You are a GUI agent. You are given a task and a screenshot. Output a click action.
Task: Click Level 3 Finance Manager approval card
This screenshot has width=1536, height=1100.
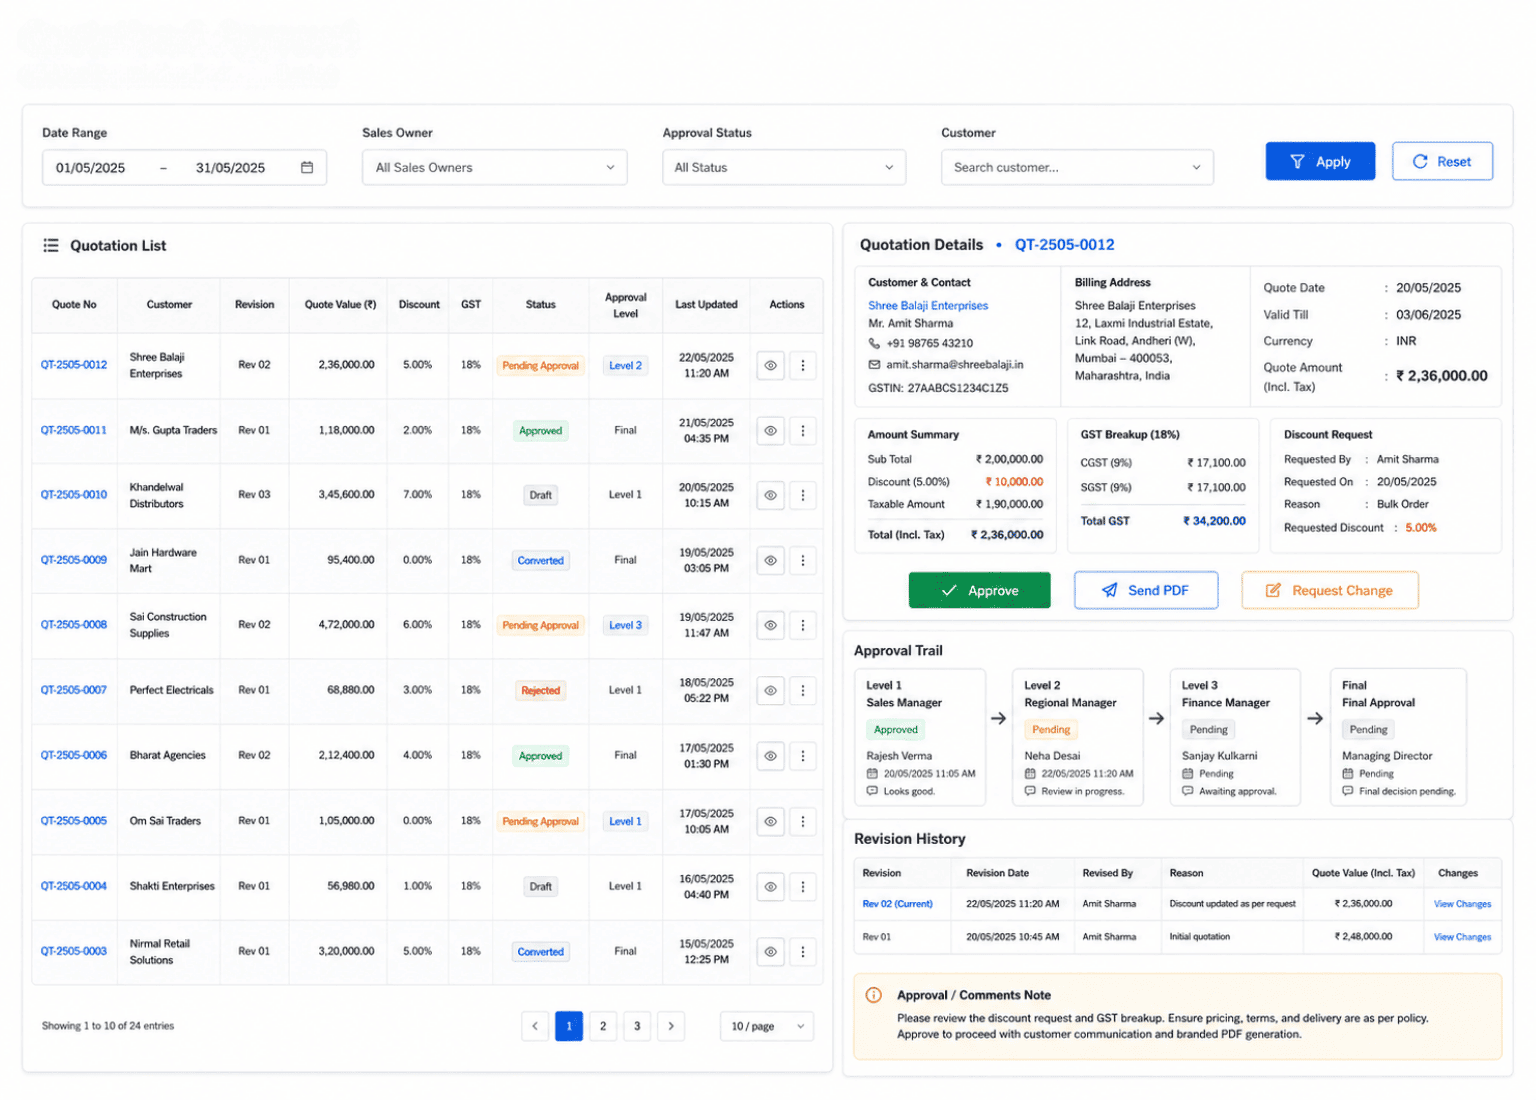[x=1235, y=737]
